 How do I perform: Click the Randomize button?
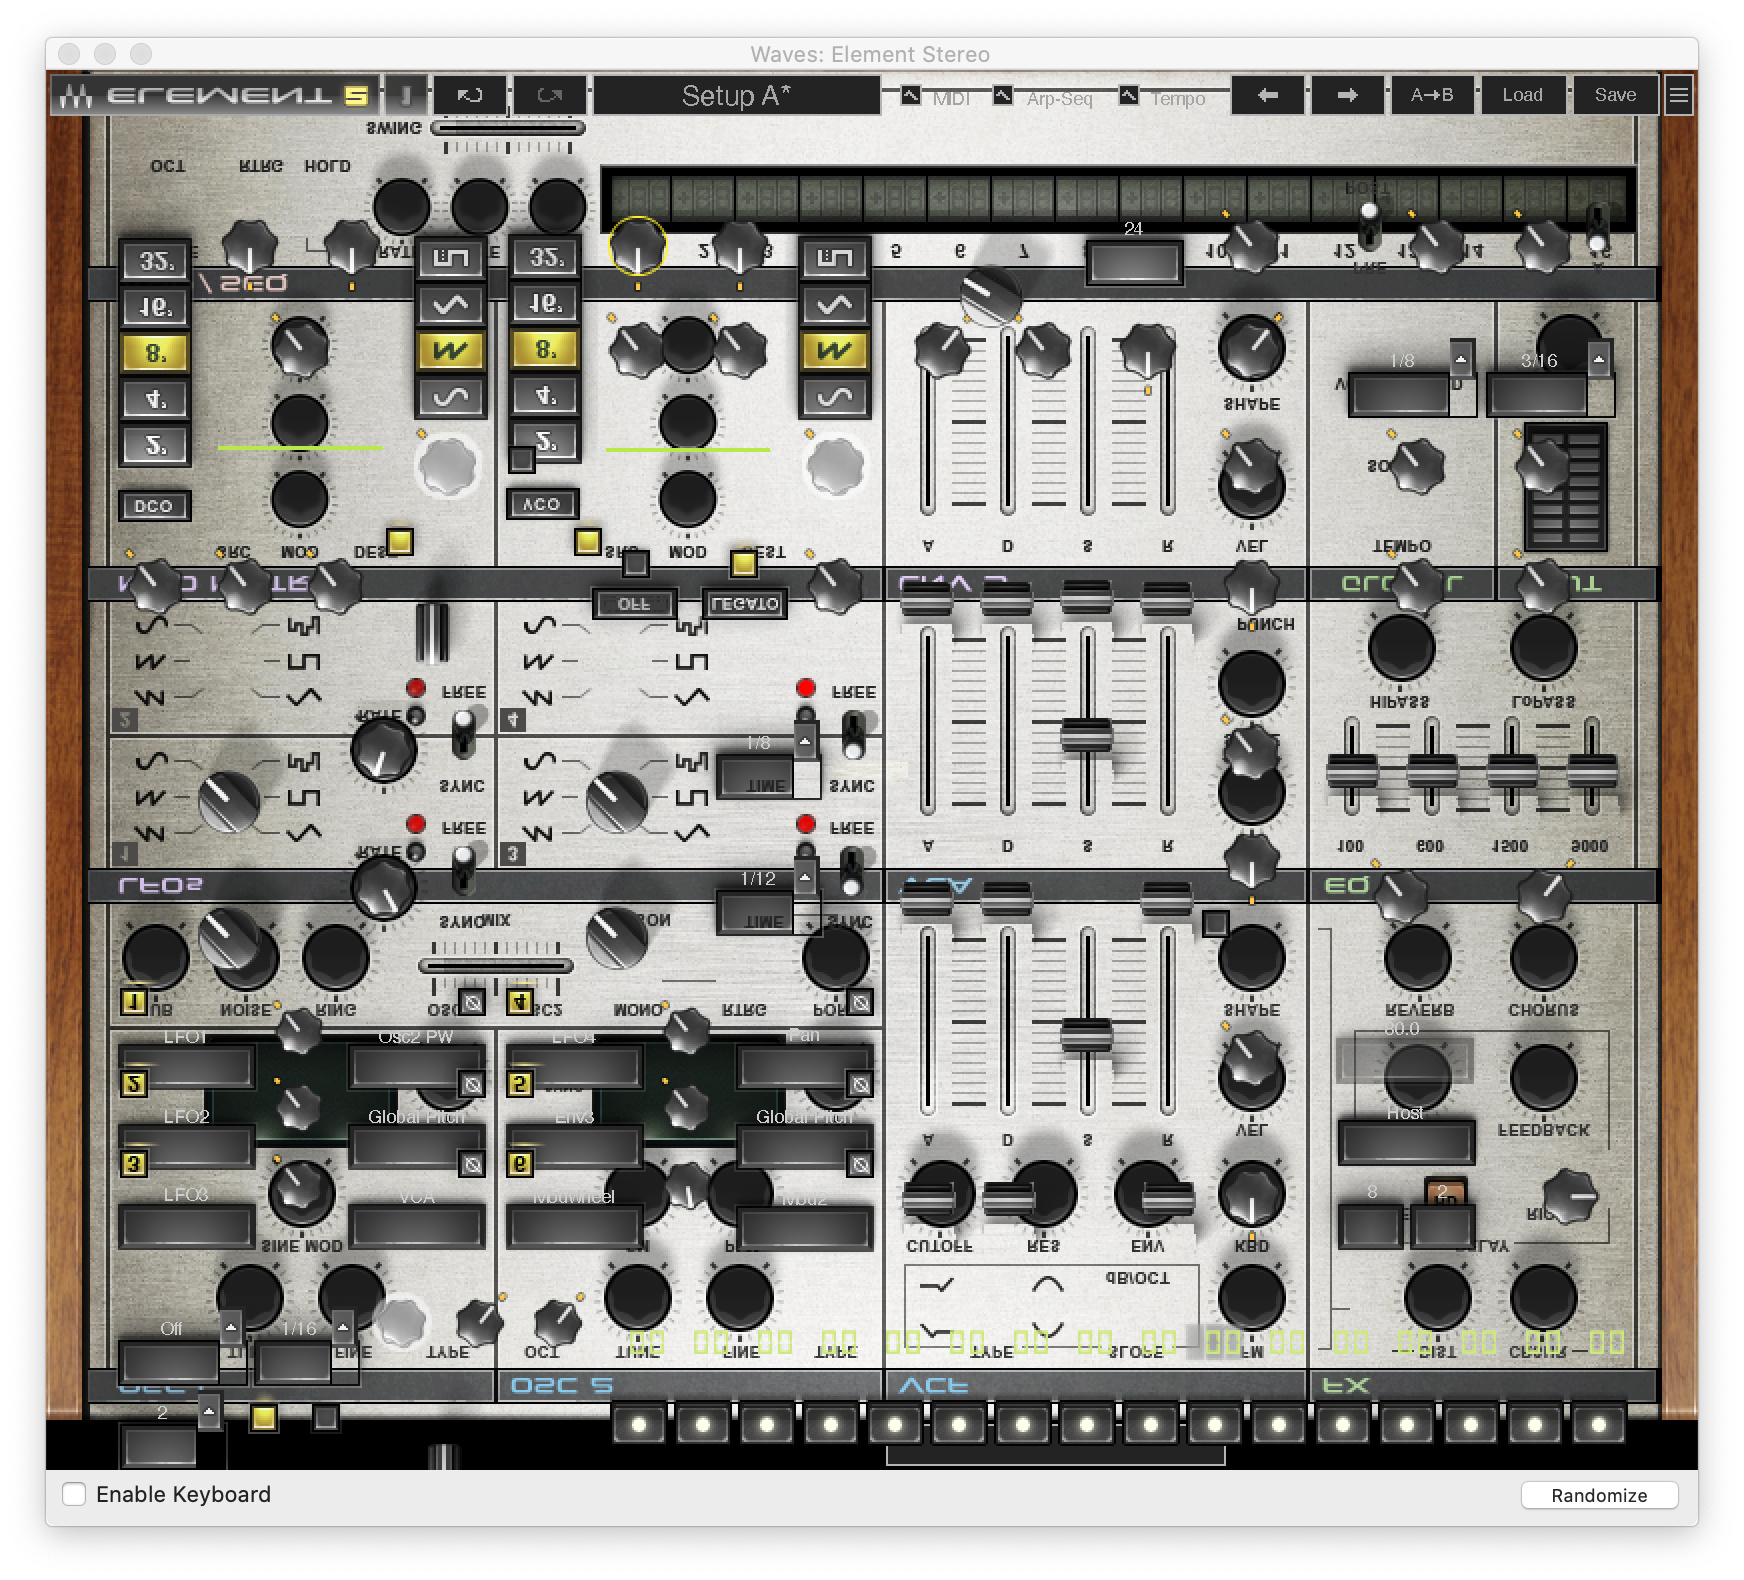pyautogui.click(x=1599, y=1495)
